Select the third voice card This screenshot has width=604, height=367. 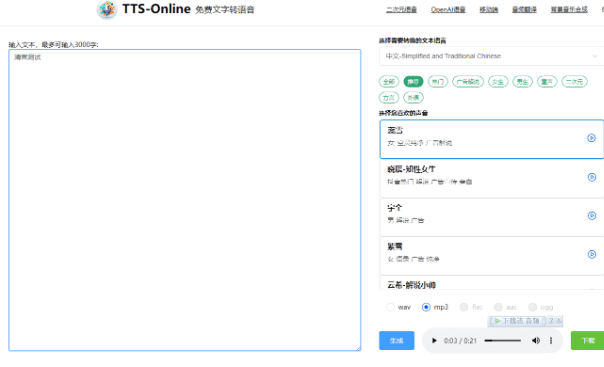492,217
